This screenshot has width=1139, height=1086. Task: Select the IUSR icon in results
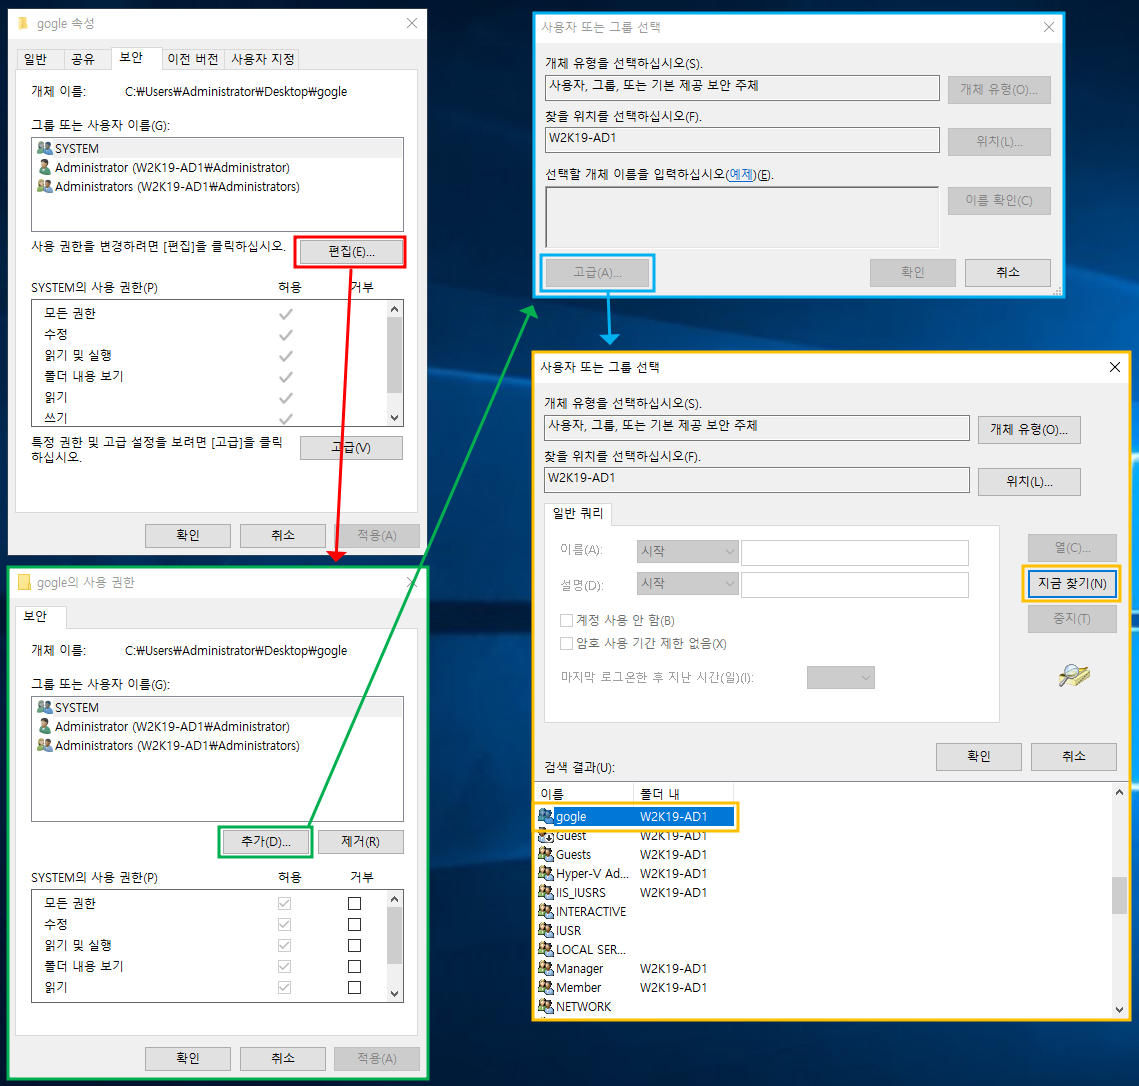click(546, 930)
